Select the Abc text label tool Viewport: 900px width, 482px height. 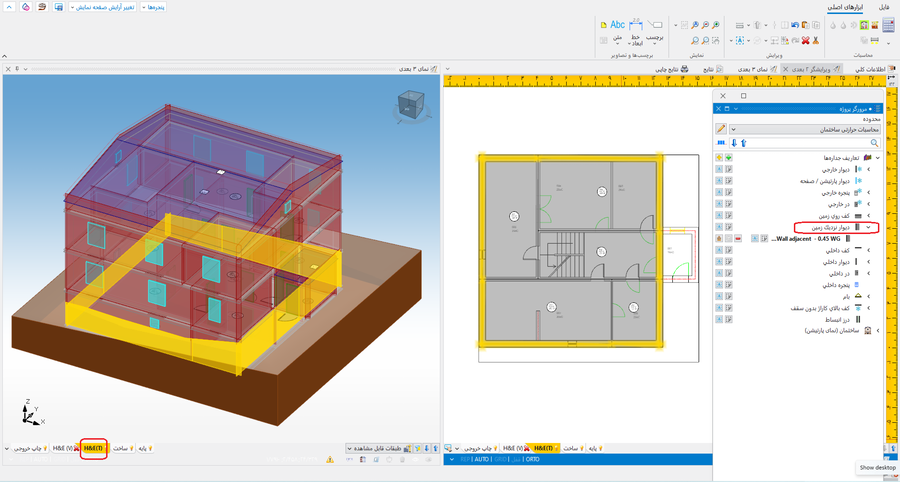[617, 24]
